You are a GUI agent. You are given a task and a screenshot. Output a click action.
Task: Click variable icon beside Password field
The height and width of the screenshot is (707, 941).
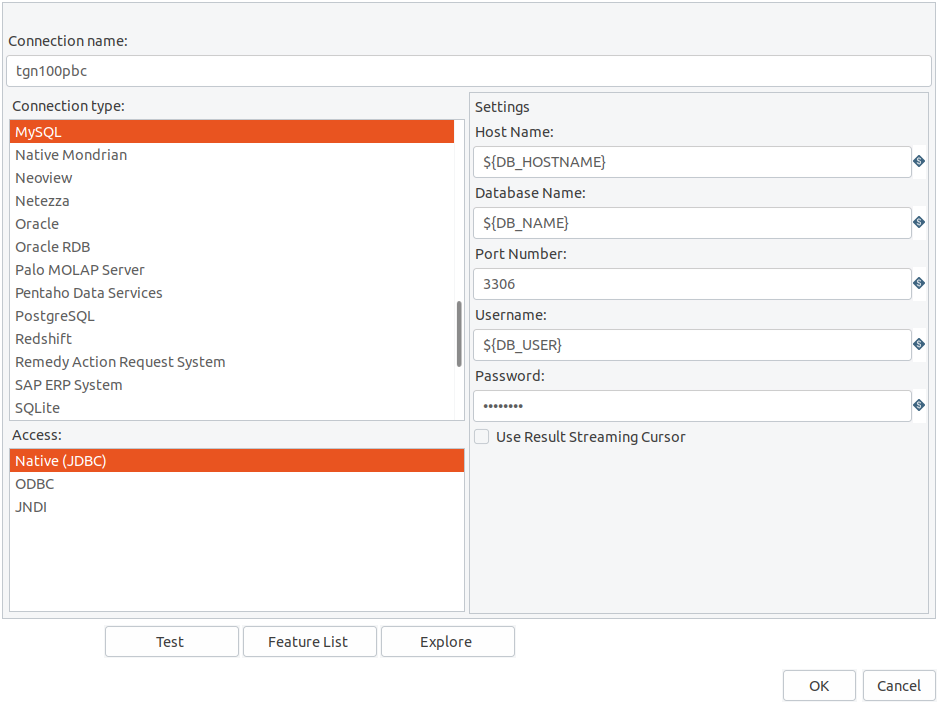[919, 406]
